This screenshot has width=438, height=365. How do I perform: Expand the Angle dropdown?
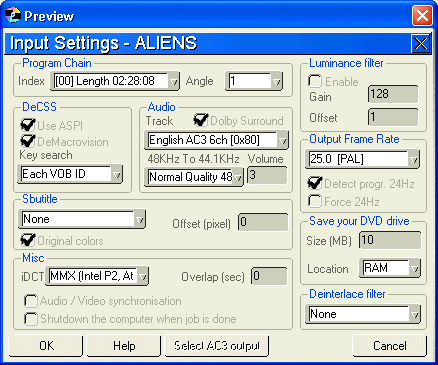[x=254, y=81]
